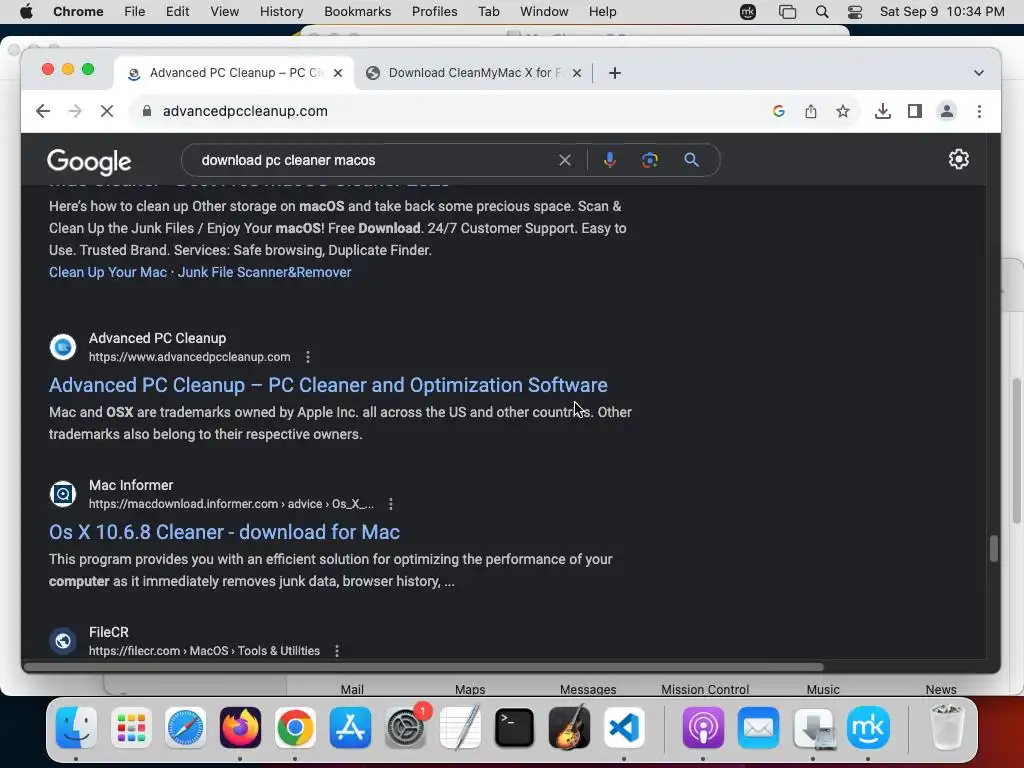This screenshot has height=768, width=1024.
Task: Switch to Download CleanMyMac X tab
Action: 473,72
